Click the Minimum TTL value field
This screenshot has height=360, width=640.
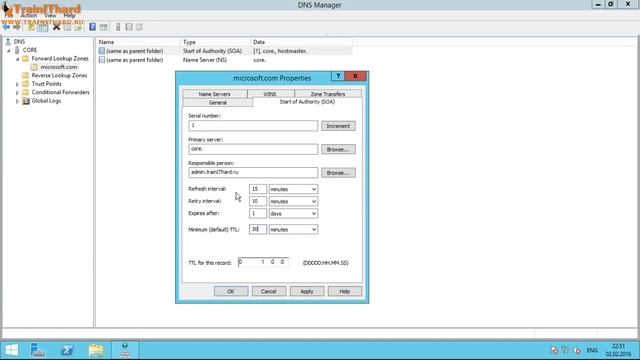click(x=258, y=230)
